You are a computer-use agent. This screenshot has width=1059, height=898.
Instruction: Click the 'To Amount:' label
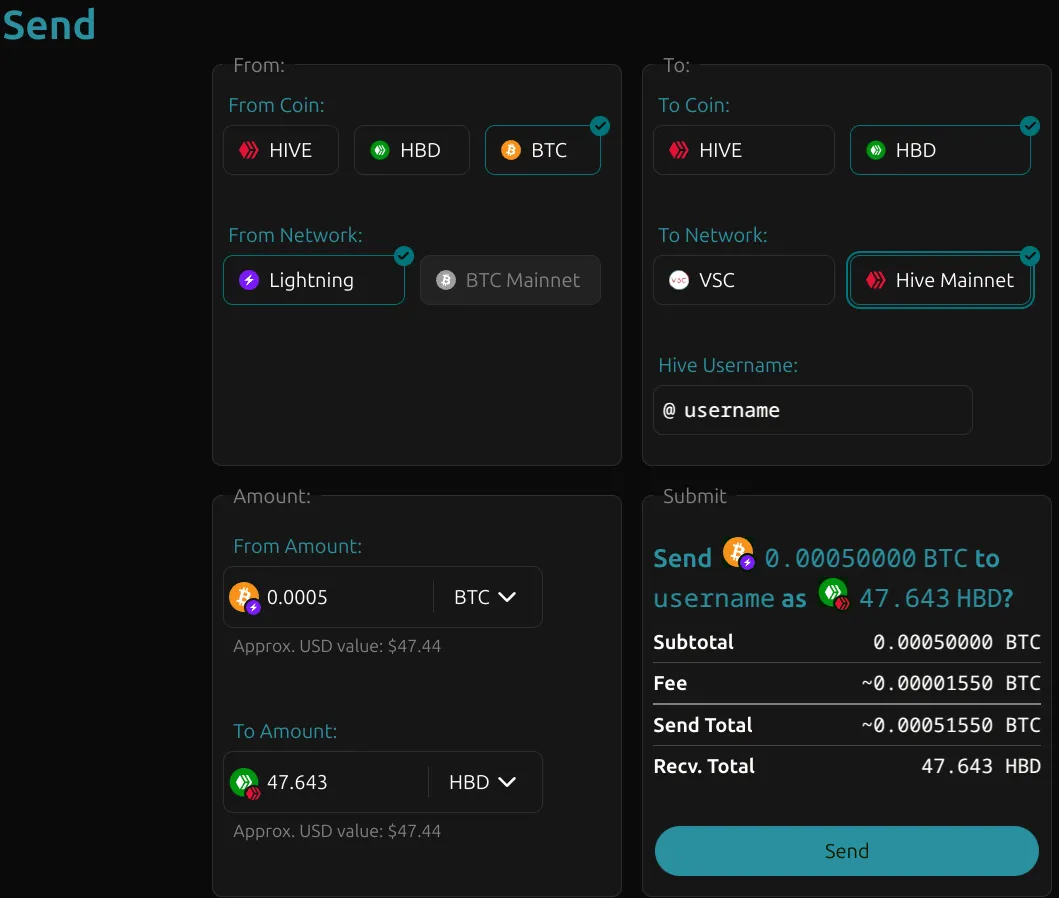[285, 731]
